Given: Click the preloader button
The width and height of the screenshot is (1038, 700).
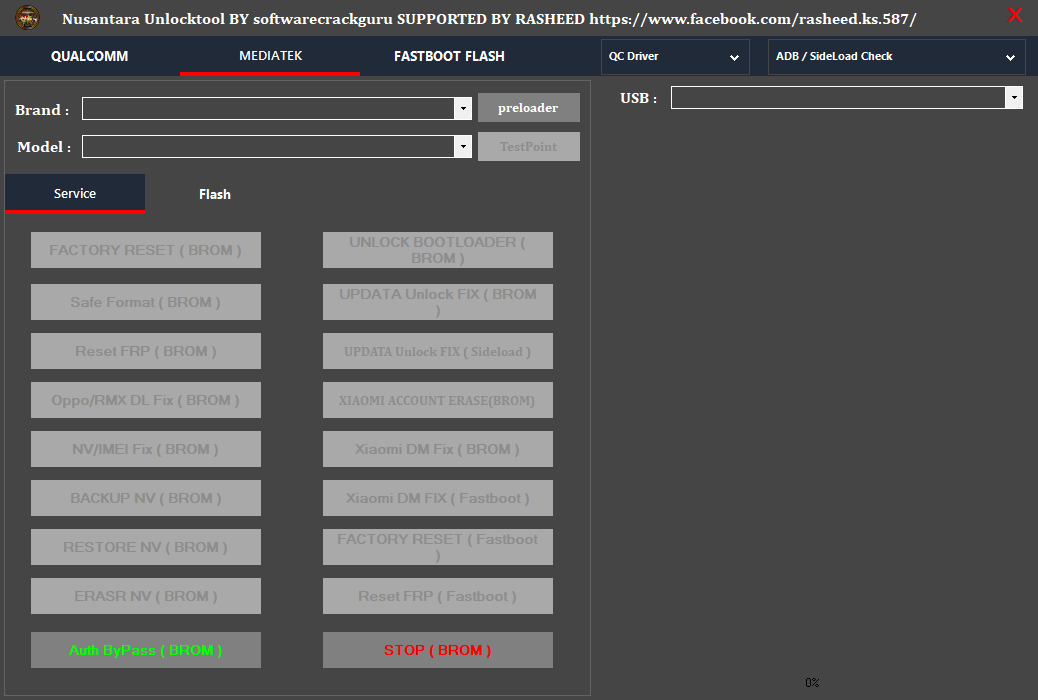Looking at the screenshot, I should 528,107.
